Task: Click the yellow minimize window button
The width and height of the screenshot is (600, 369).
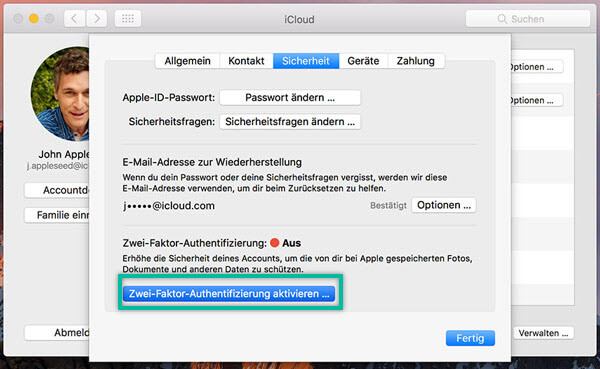Action: coord(34,18)
